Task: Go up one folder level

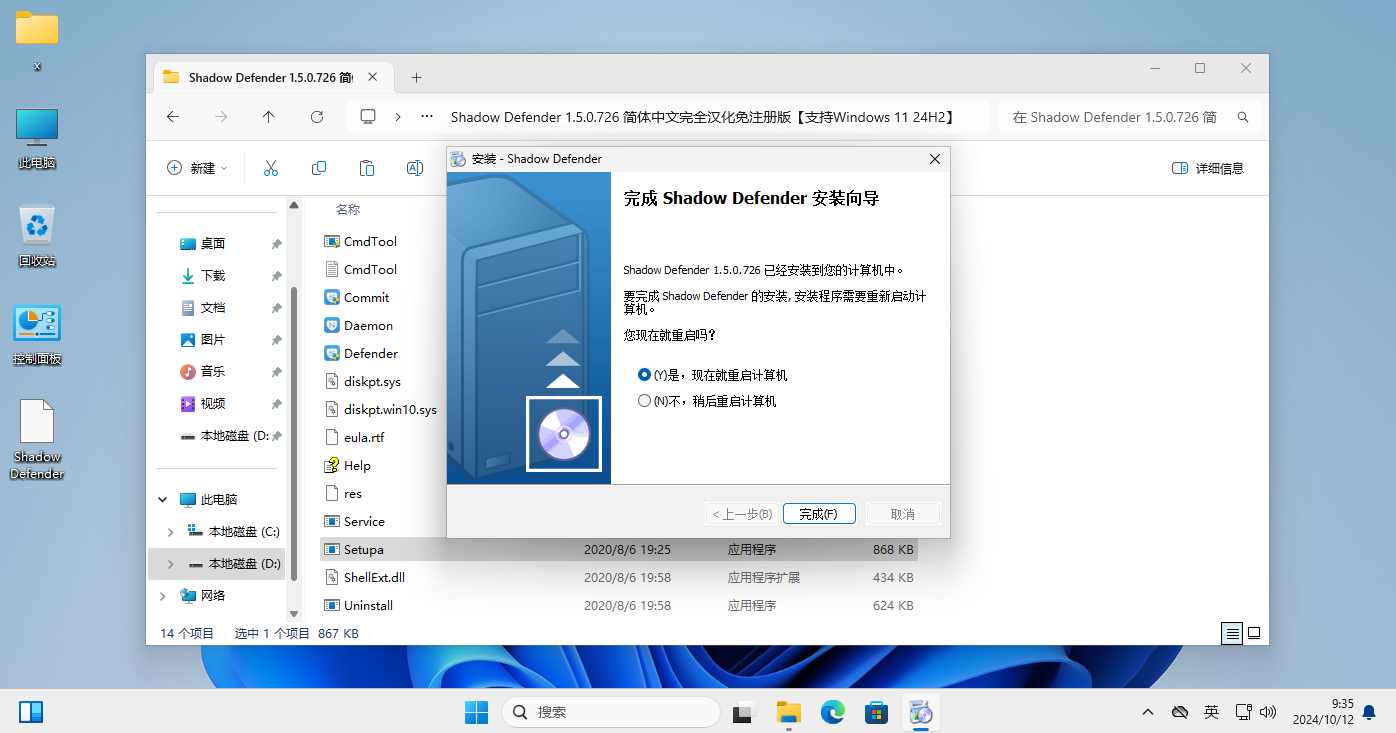Action: click(269, 117)
